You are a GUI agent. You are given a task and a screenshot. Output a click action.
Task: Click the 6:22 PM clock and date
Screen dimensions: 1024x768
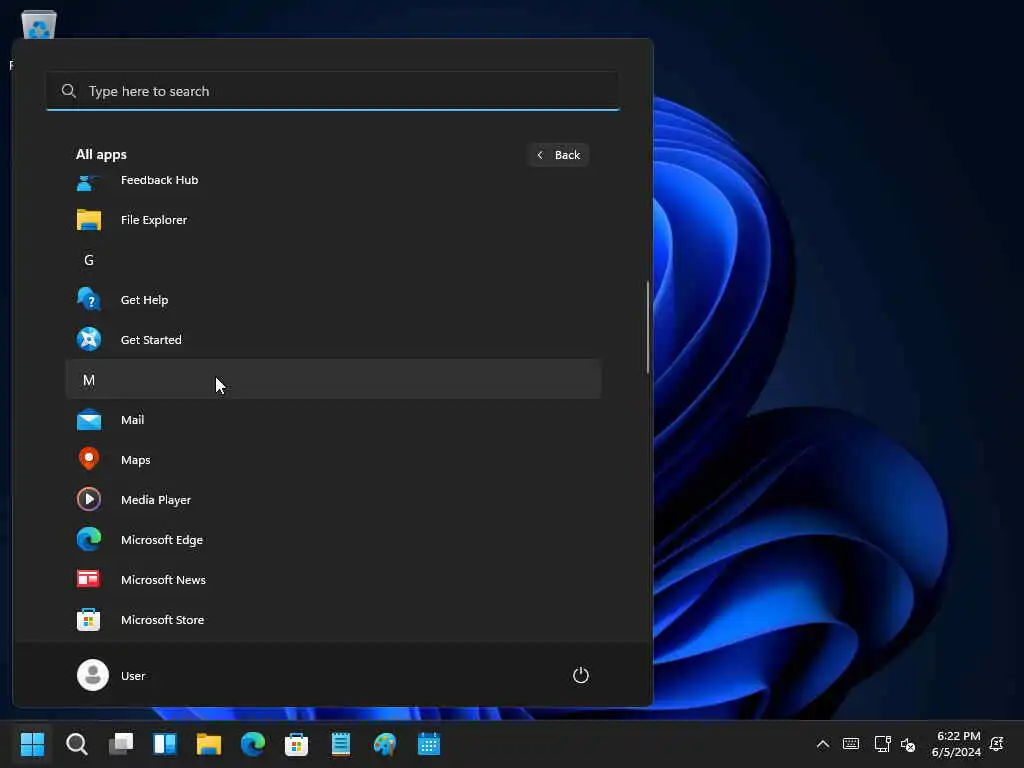pos(956,744)
